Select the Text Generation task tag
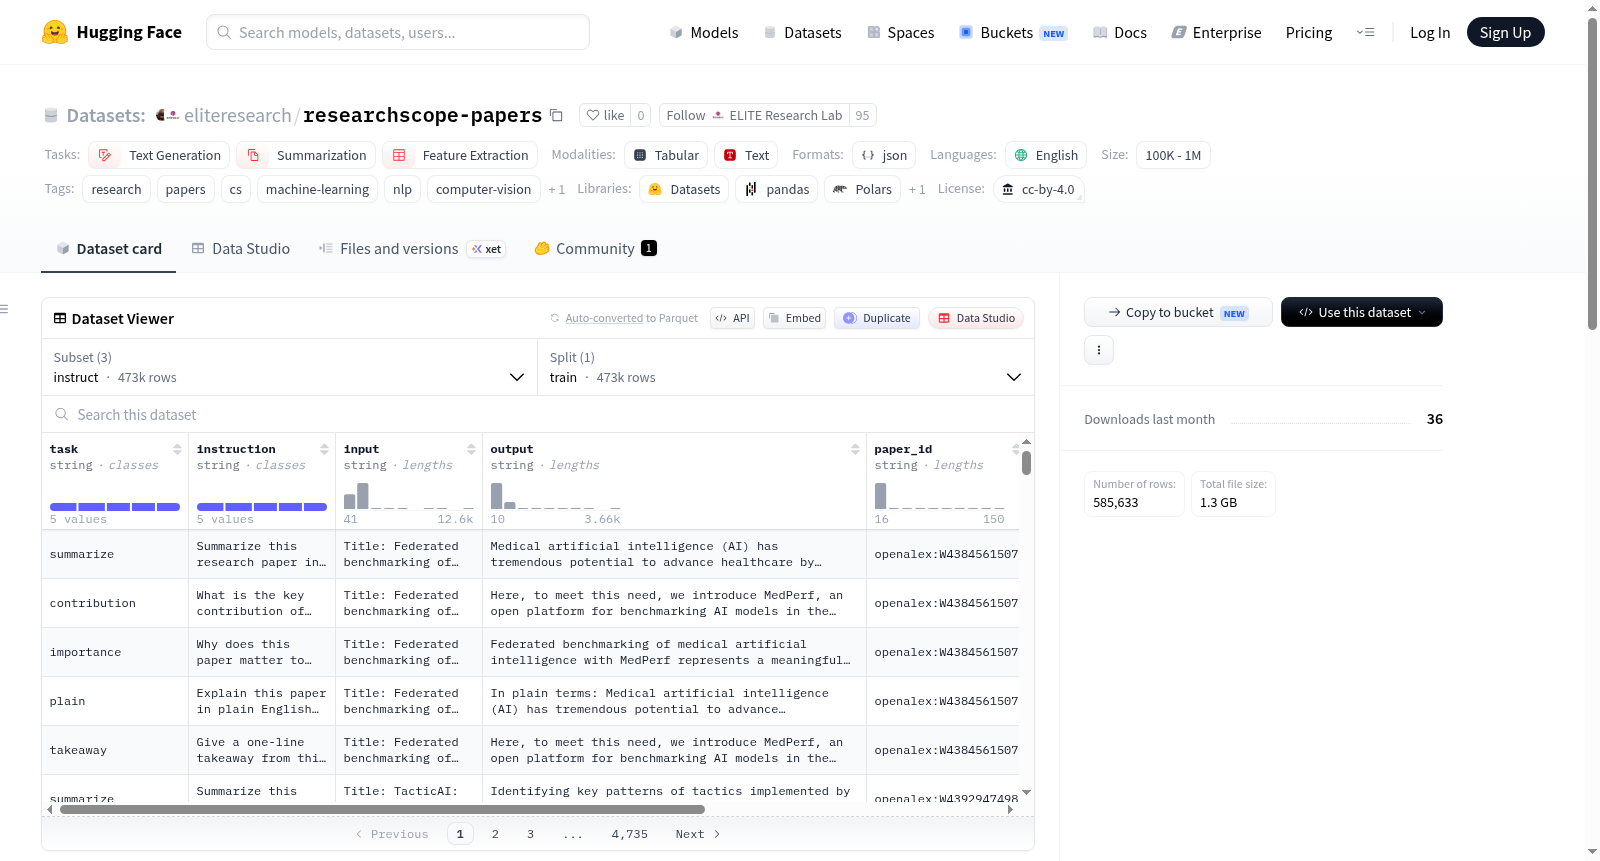Image resolution: width=1600 pixels, height=861 pixels. coord(159,155)
